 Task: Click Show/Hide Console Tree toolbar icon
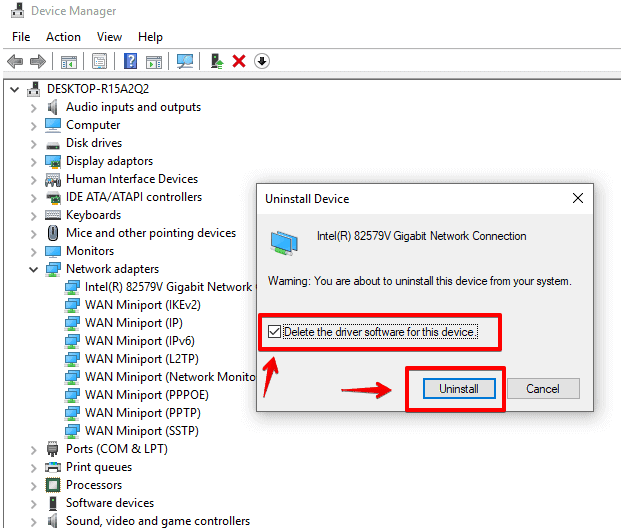(x=69, y=62)
